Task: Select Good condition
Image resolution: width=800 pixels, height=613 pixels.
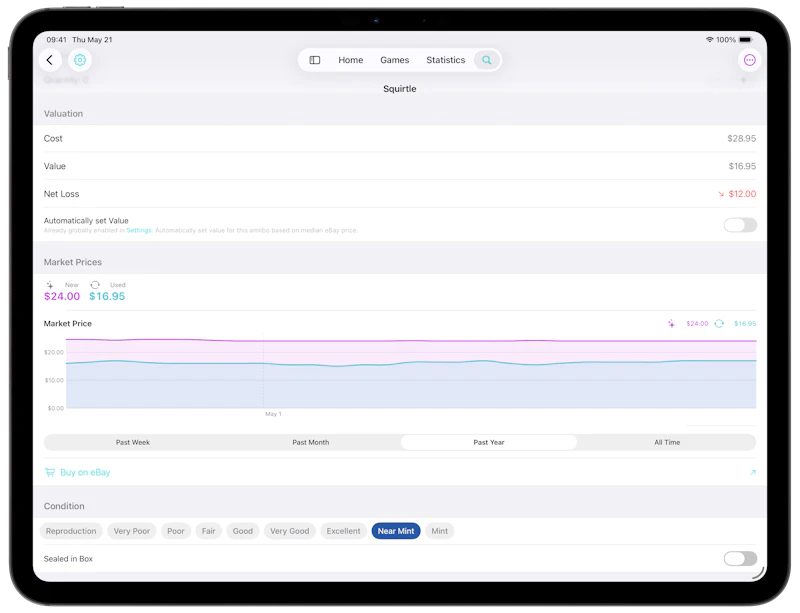Action: click(x=243, y=531)
